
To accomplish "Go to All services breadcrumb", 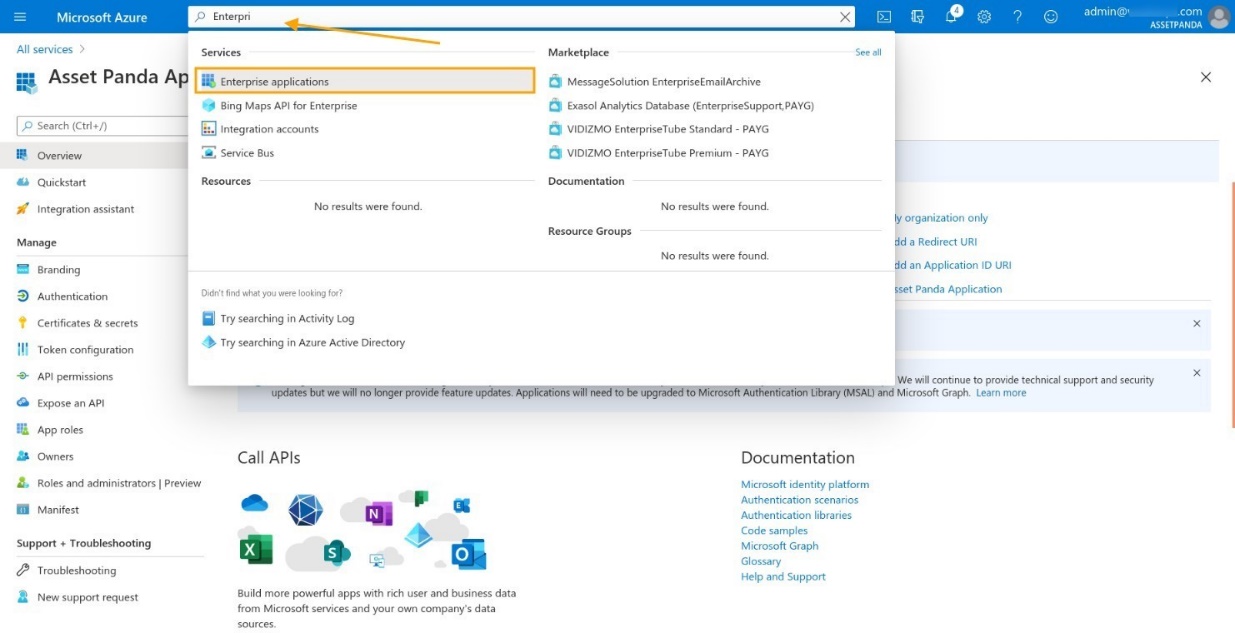I will 44,49.
